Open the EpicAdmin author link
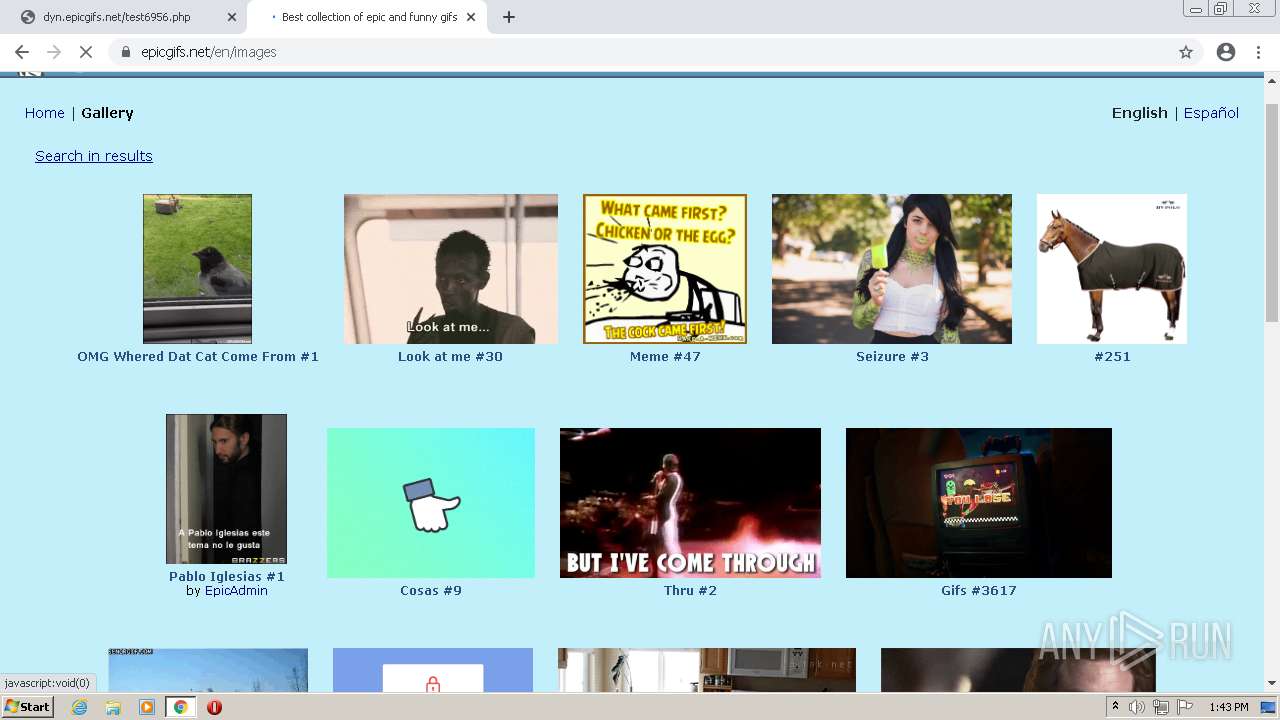1280x720 pixels. click(236, 591)
